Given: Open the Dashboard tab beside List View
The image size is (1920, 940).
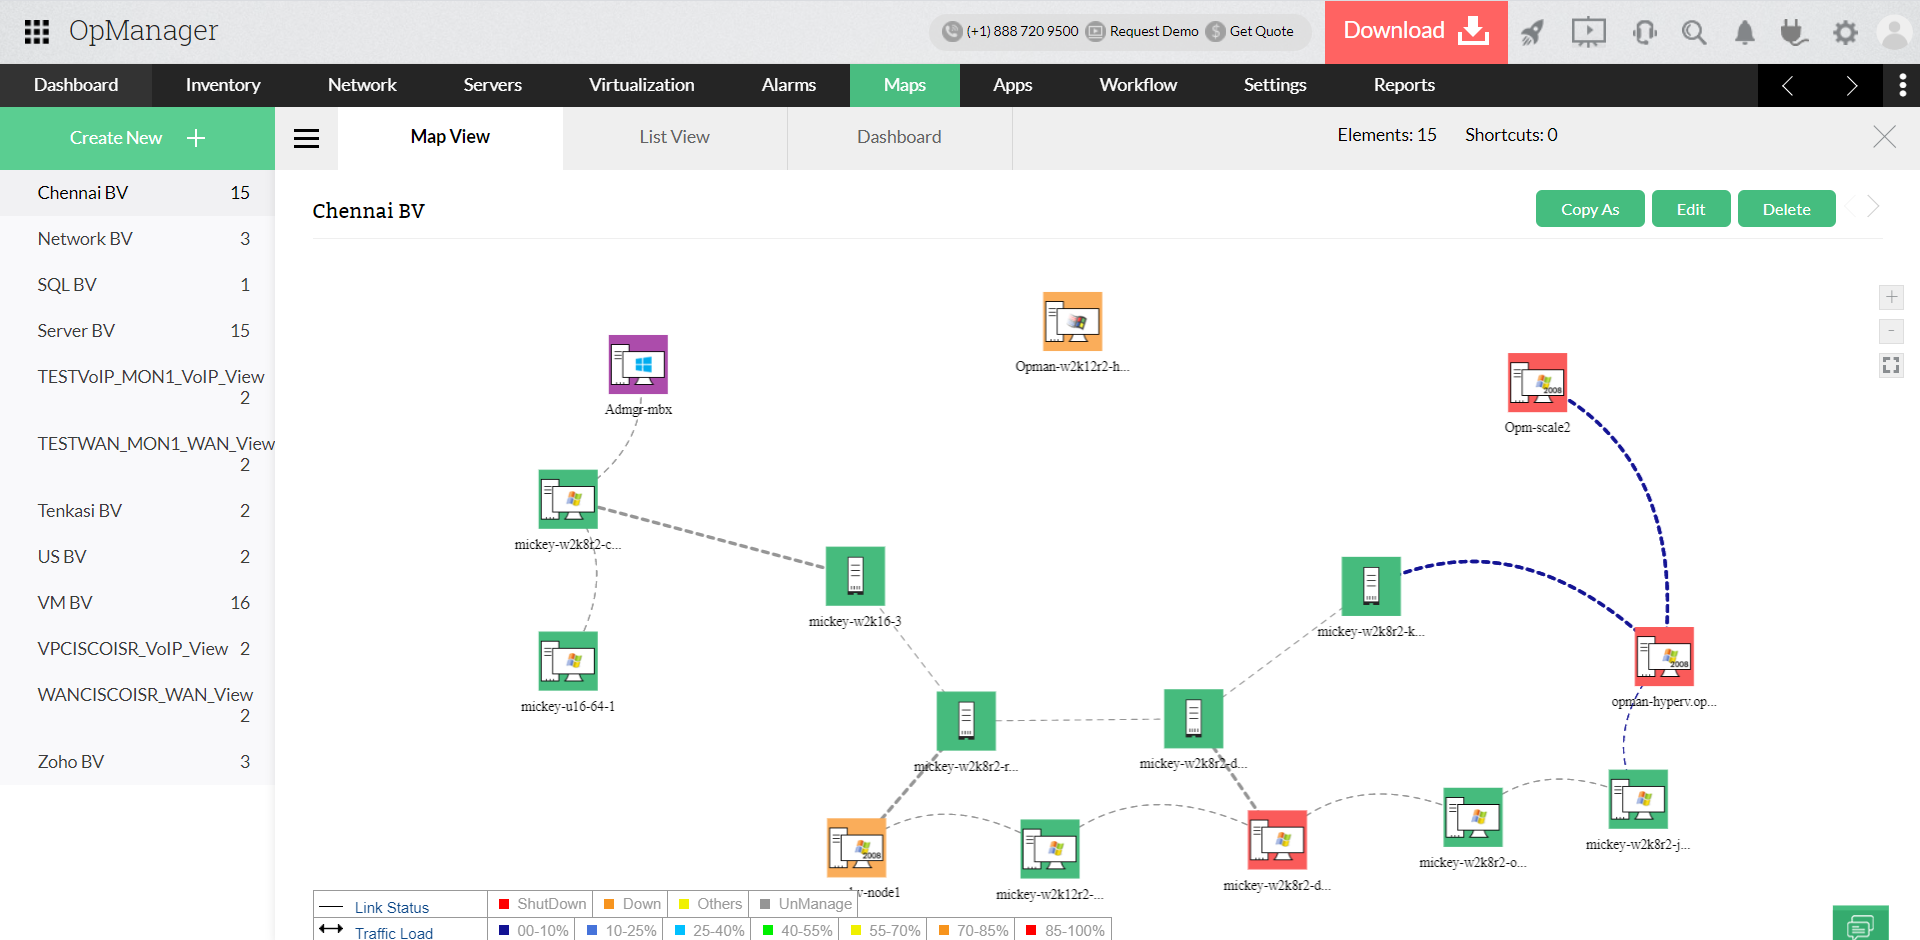Looking at the screenshot, I should tap(899, 137).
